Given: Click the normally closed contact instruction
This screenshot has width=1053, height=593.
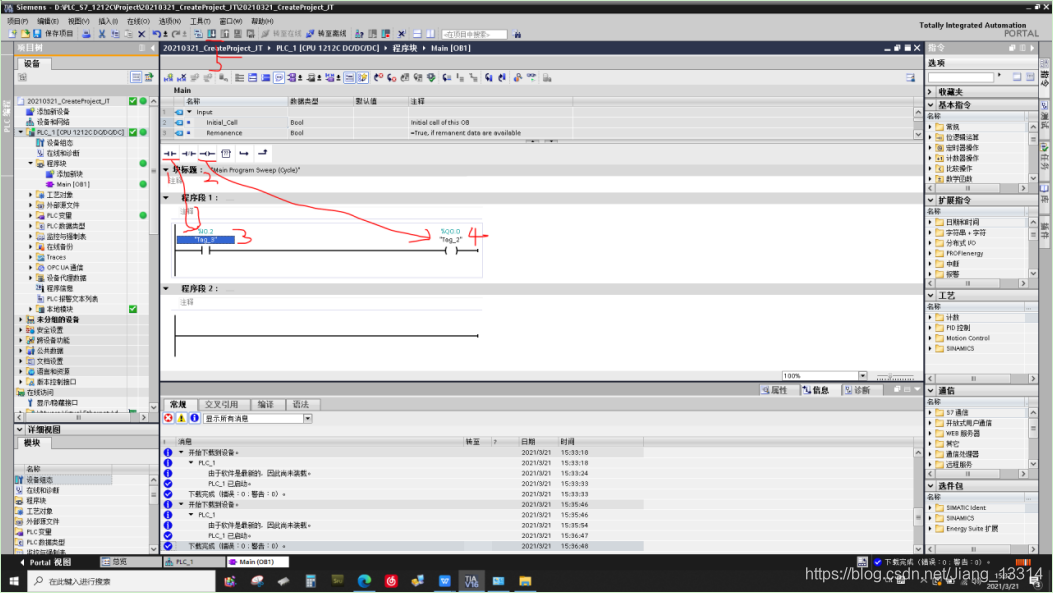Looking at the screenshot, I should click(x=189, y=154).
